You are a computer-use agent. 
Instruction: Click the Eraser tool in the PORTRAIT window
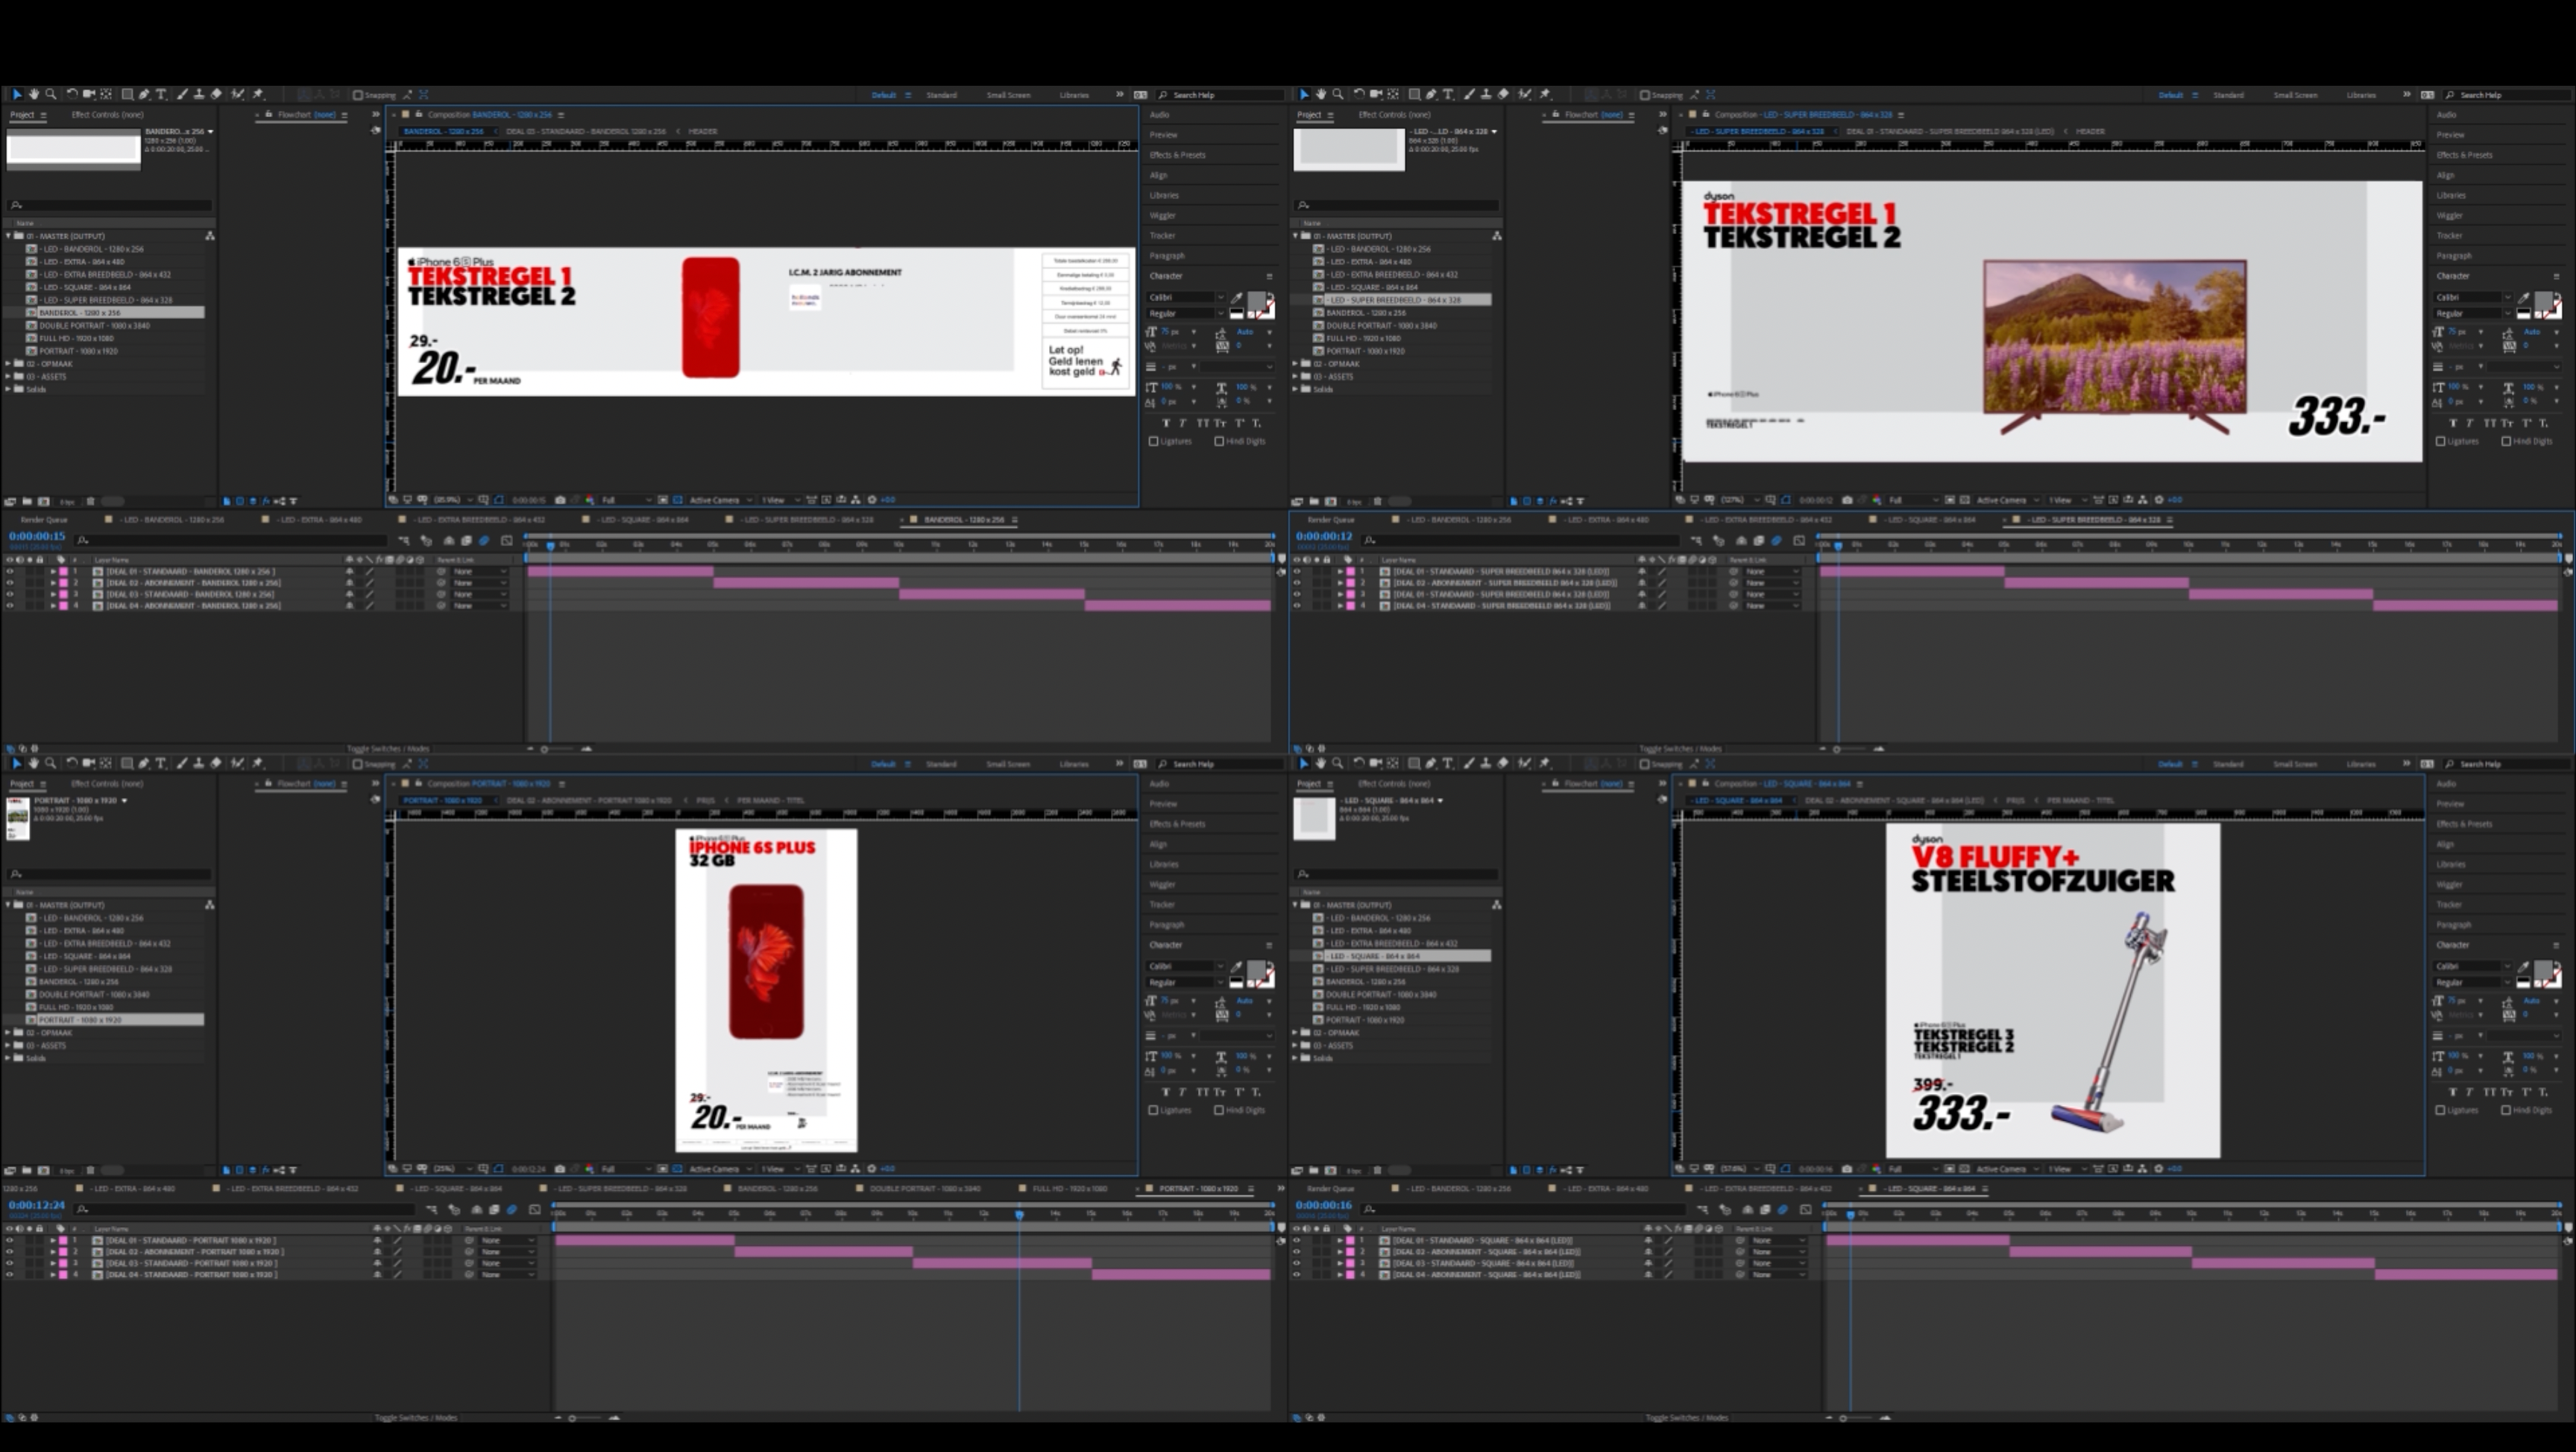[x=216, y=763]
